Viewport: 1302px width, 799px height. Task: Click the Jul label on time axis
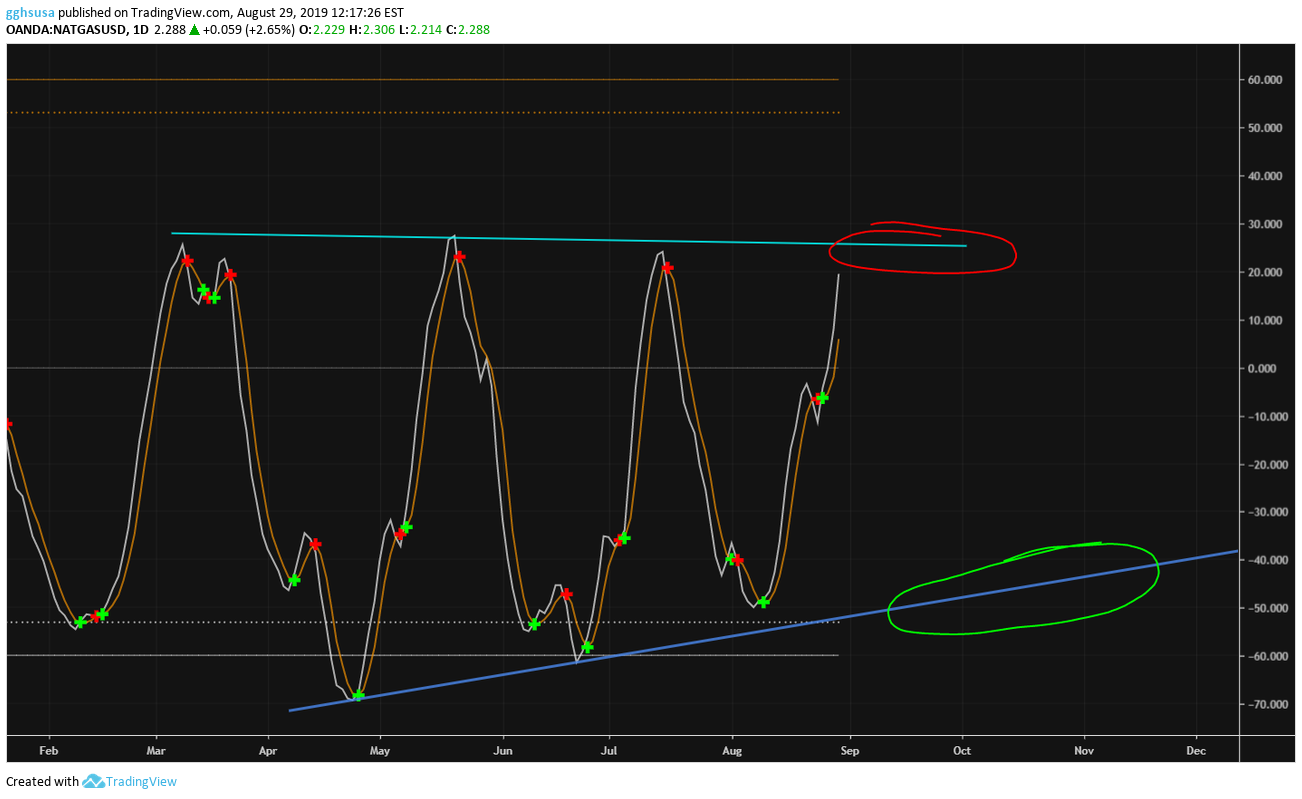point(608,749)
